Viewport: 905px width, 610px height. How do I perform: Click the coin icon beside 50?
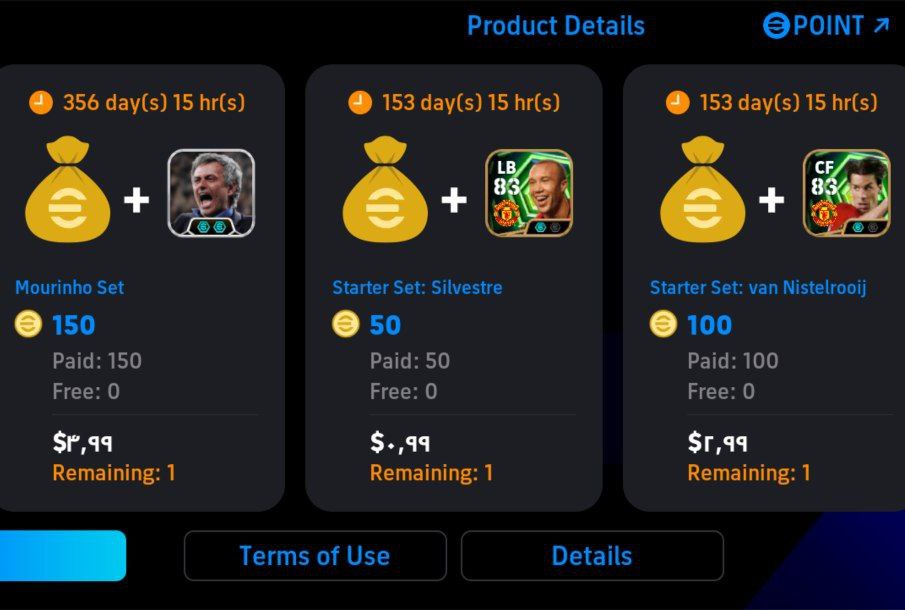point(345,324)
